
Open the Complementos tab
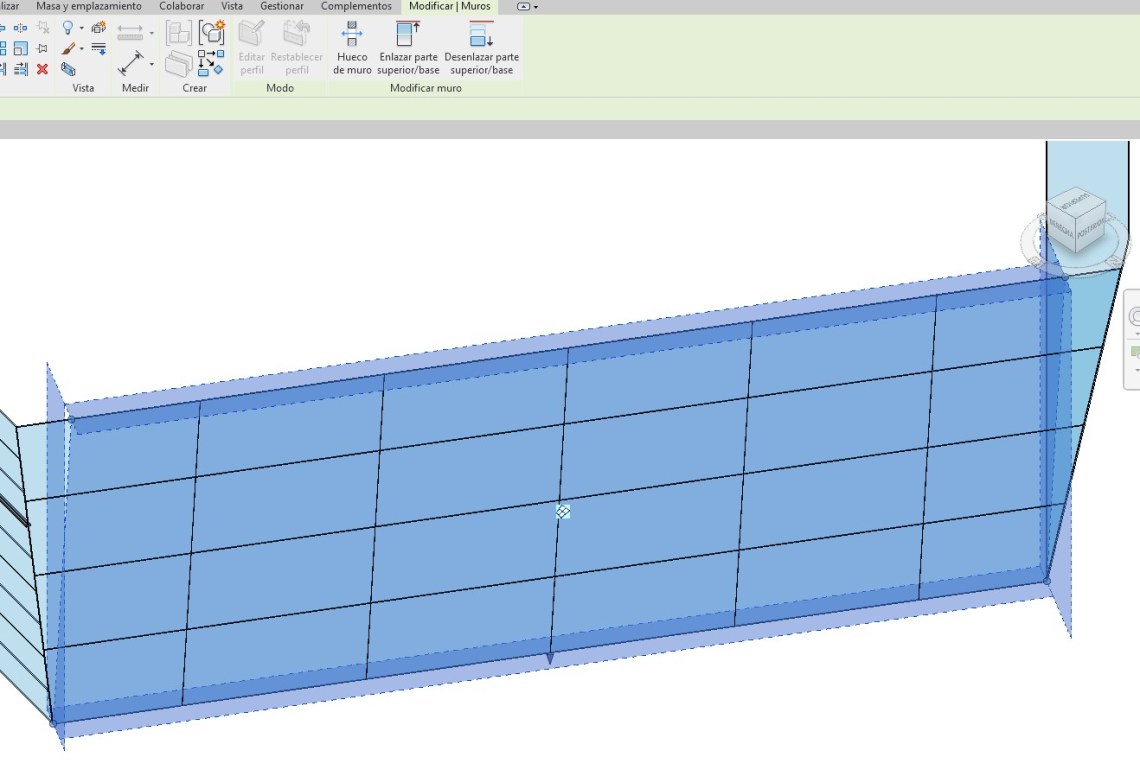[356, 7]
